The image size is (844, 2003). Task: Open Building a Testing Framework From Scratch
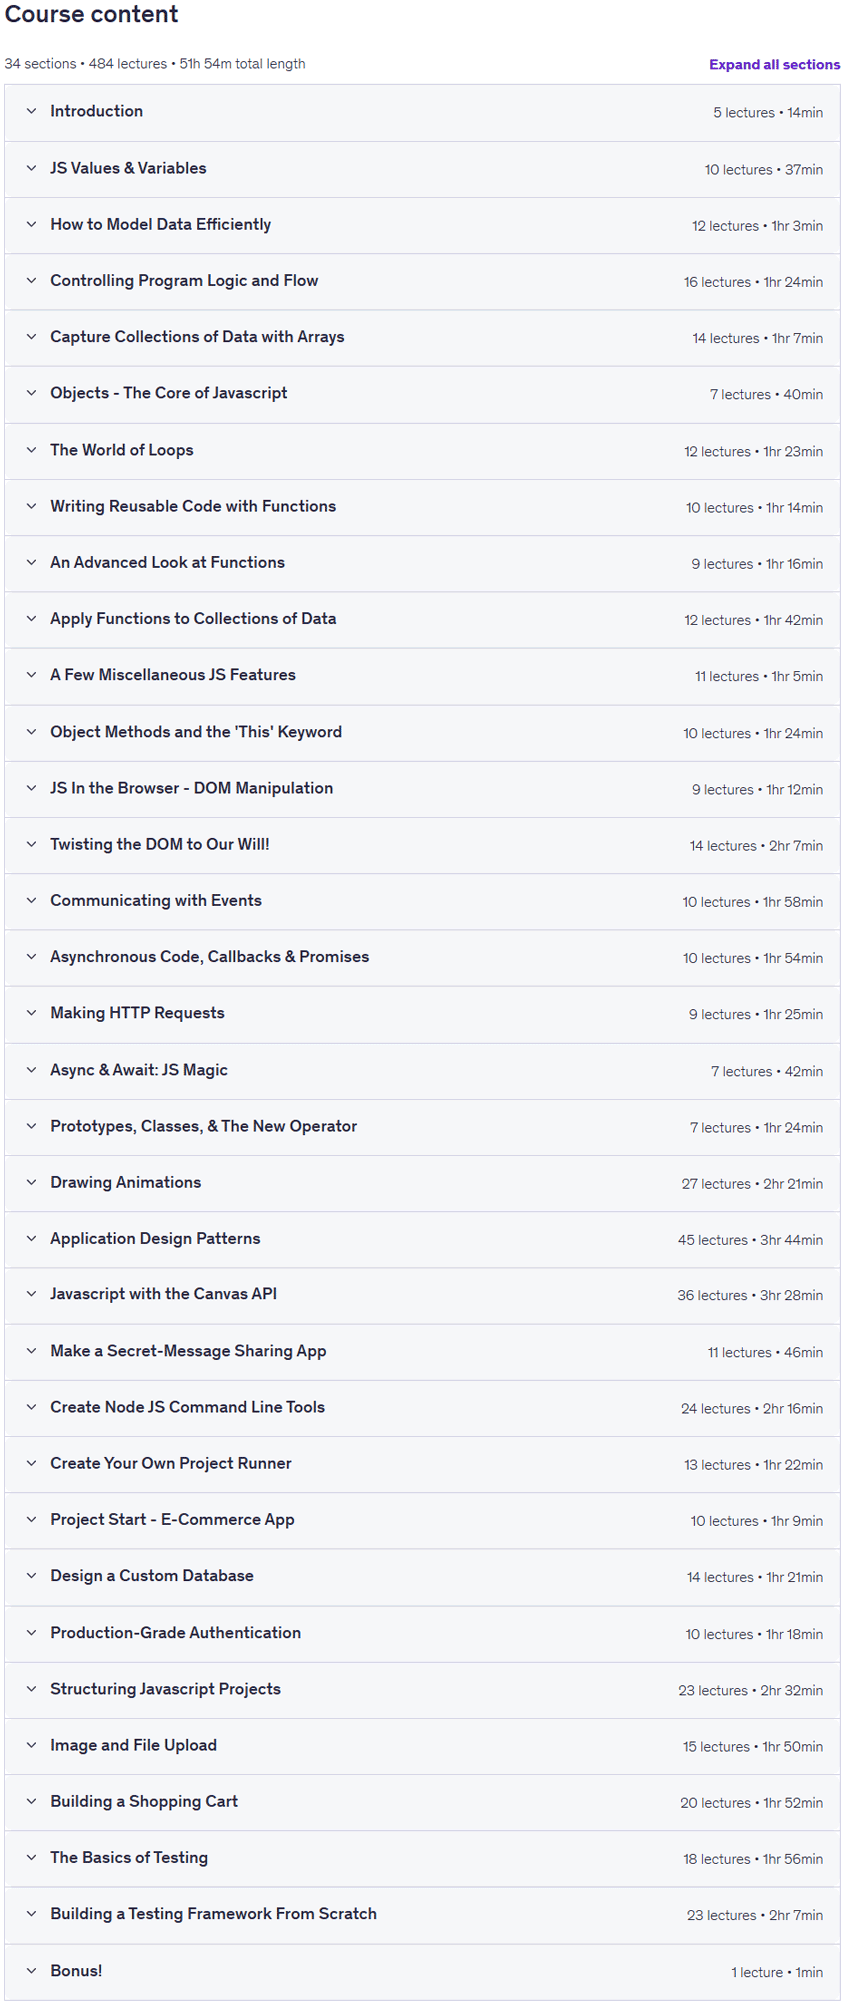coord(422,1913)
